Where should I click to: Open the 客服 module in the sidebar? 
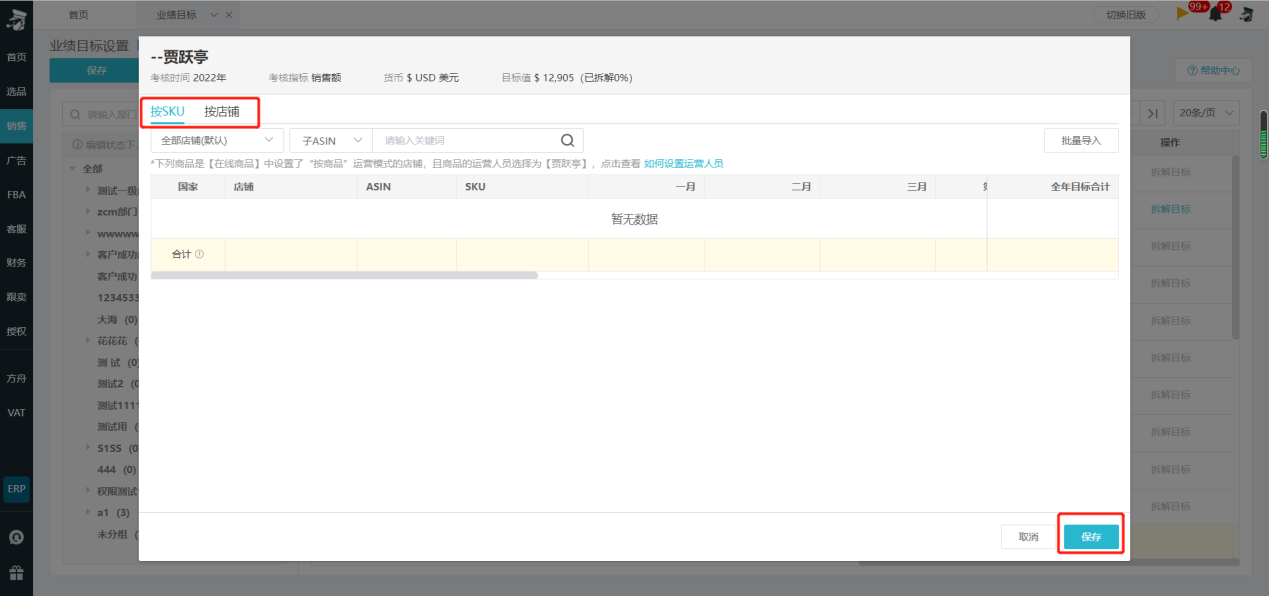coord(16,228)
